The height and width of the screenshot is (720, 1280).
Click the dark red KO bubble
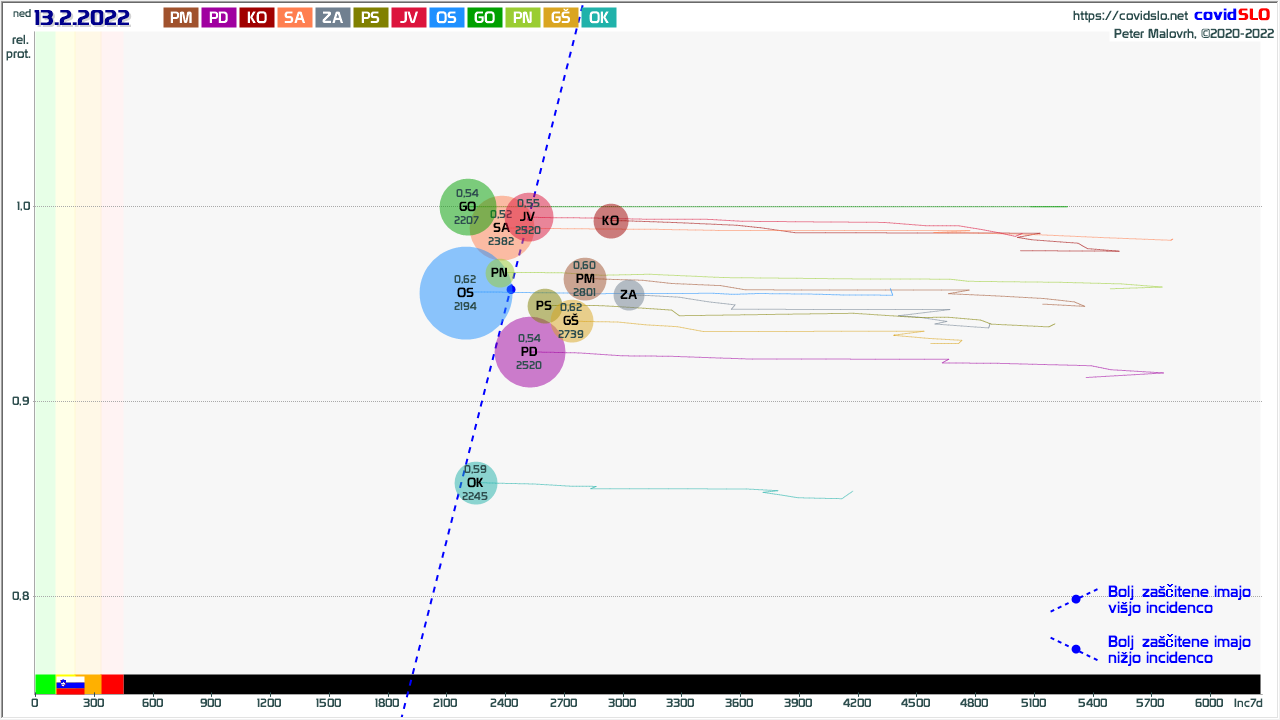pos(610,221)
